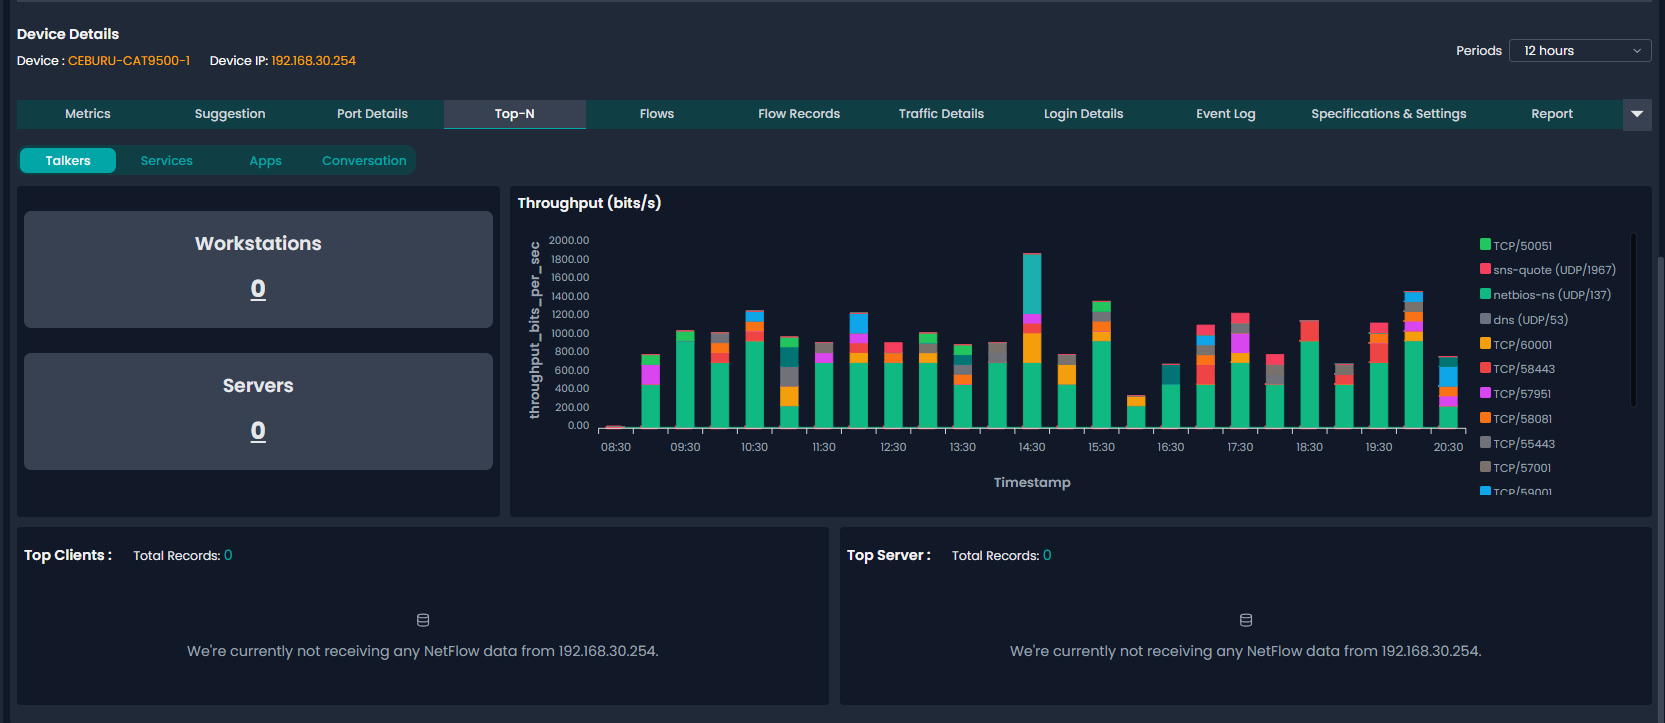Screen dimensions: 1665x723
Task: Click the Throughput (bits/s) chart title
Action: pos(589,203)
